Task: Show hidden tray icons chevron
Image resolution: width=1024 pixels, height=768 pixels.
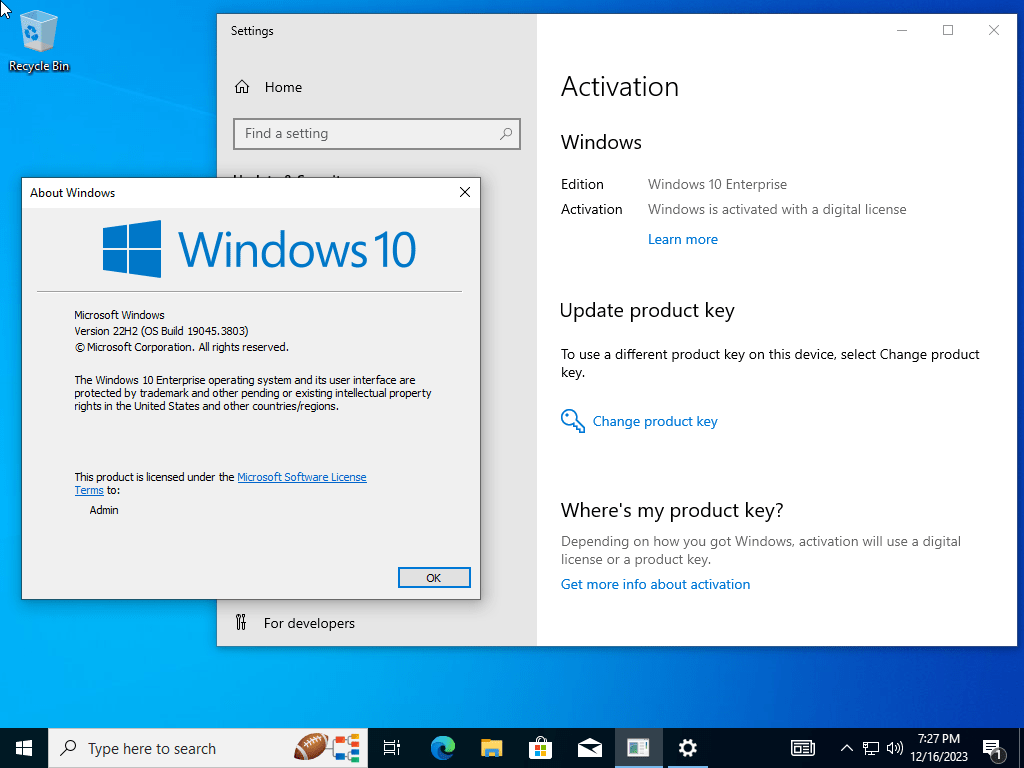Action: (846, 748)
